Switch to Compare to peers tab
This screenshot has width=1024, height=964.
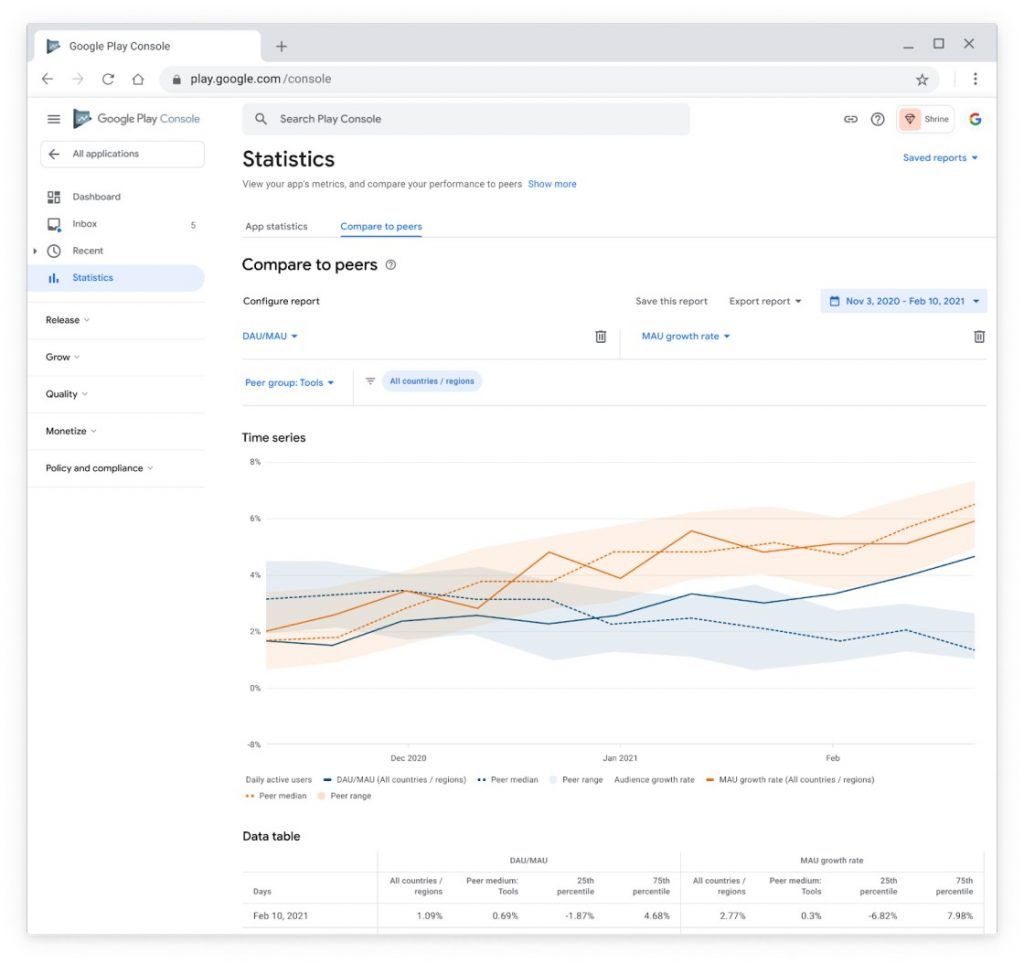coord(381,227)
